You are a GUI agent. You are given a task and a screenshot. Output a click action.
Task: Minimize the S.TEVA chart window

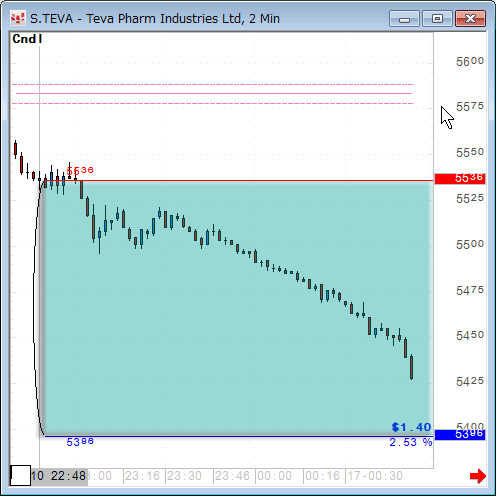(404, 19)
